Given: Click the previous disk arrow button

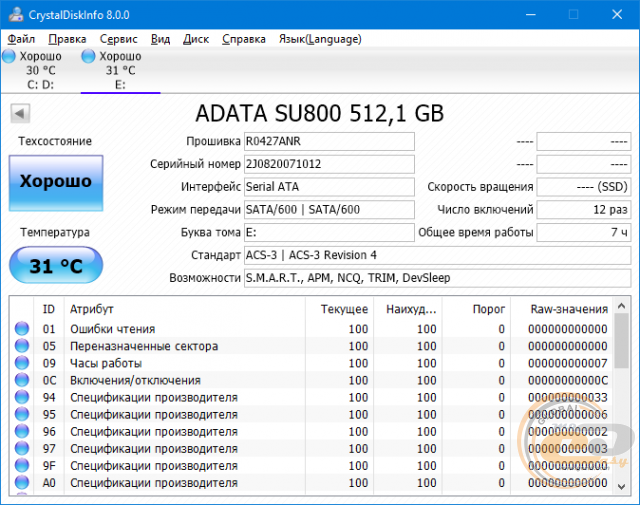Looking at the screenshot, I should tap(20, 113).
